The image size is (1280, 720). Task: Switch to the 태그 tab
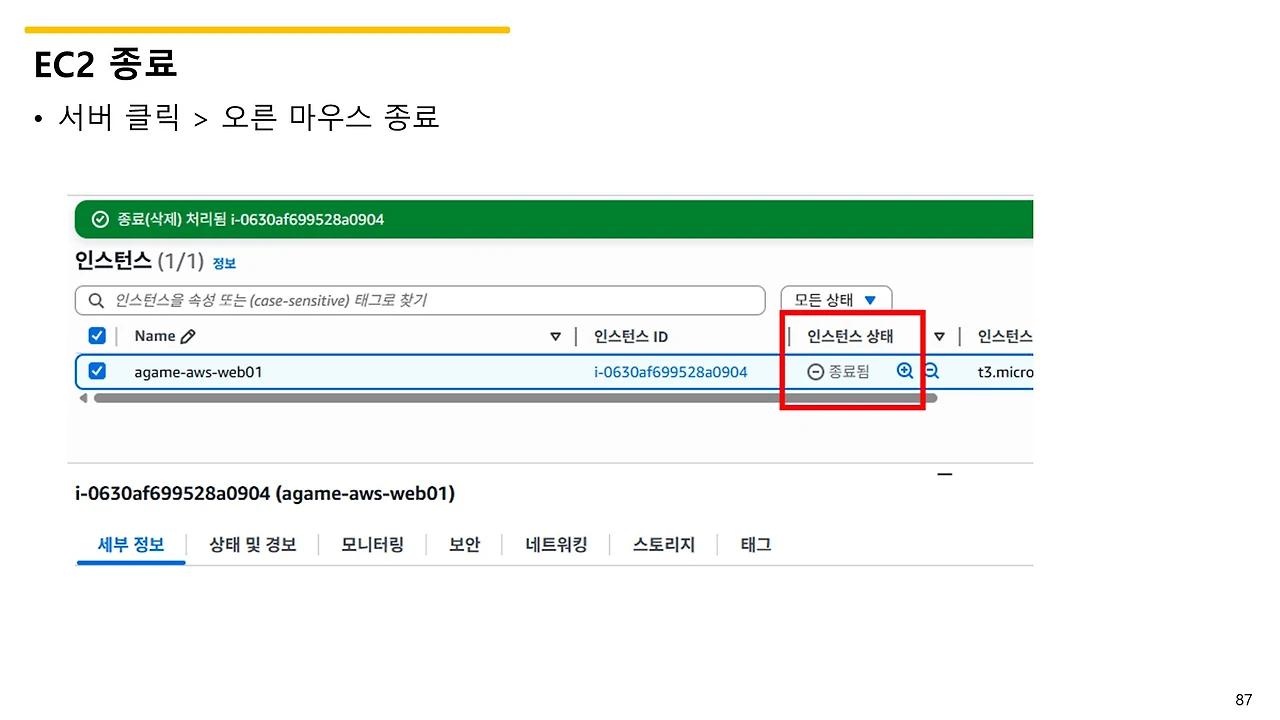click(755, 544)
